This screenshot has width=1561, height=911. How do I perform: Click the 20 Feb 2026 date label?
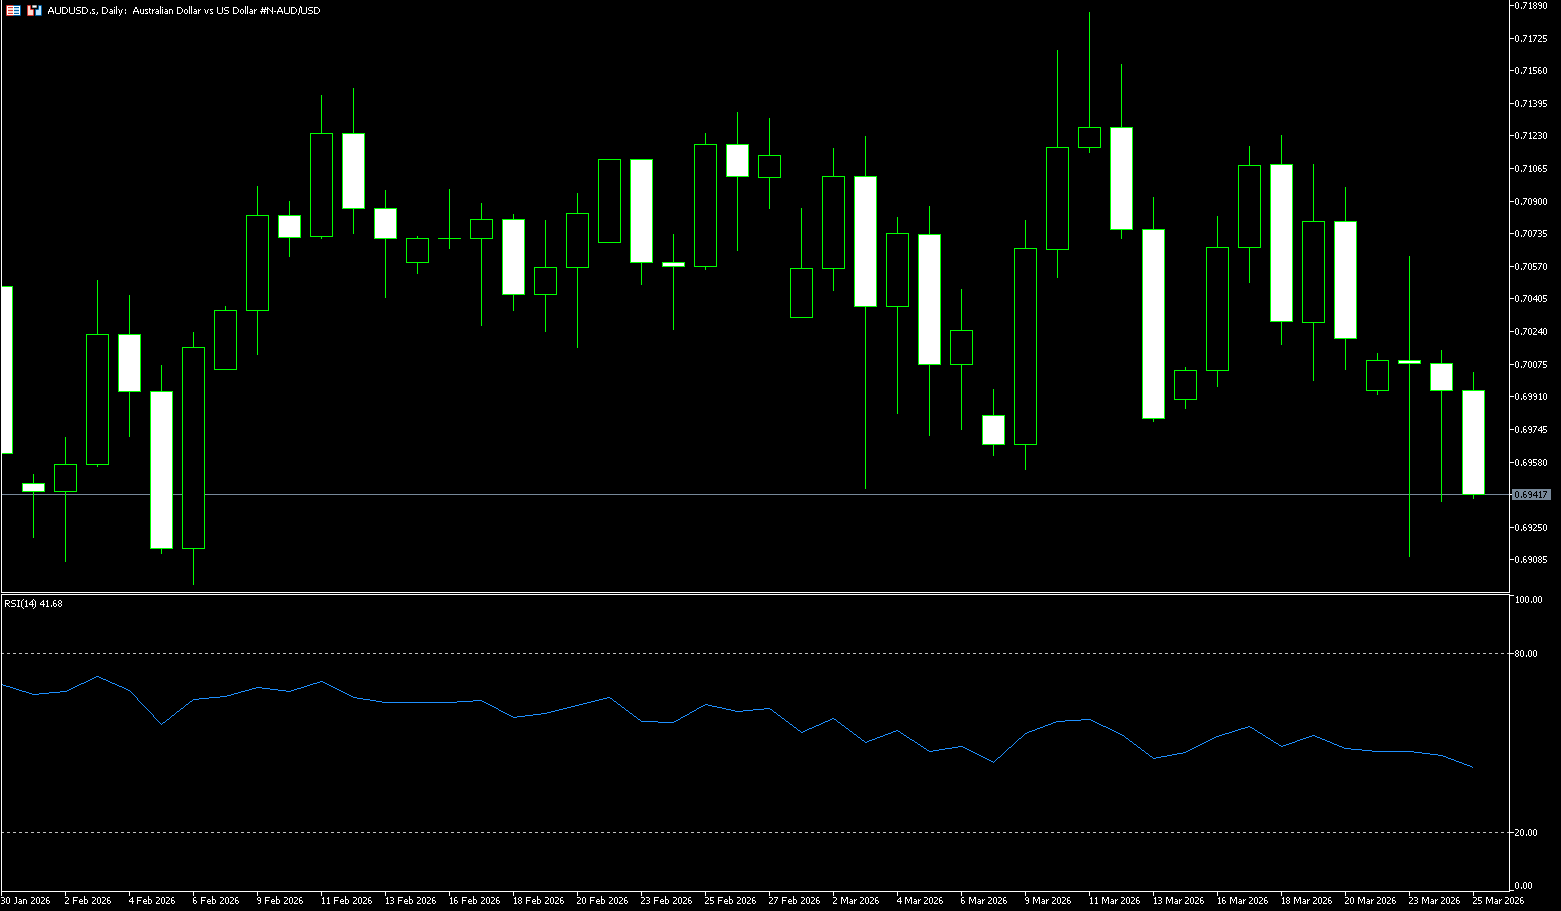click(x=602, y=901)
